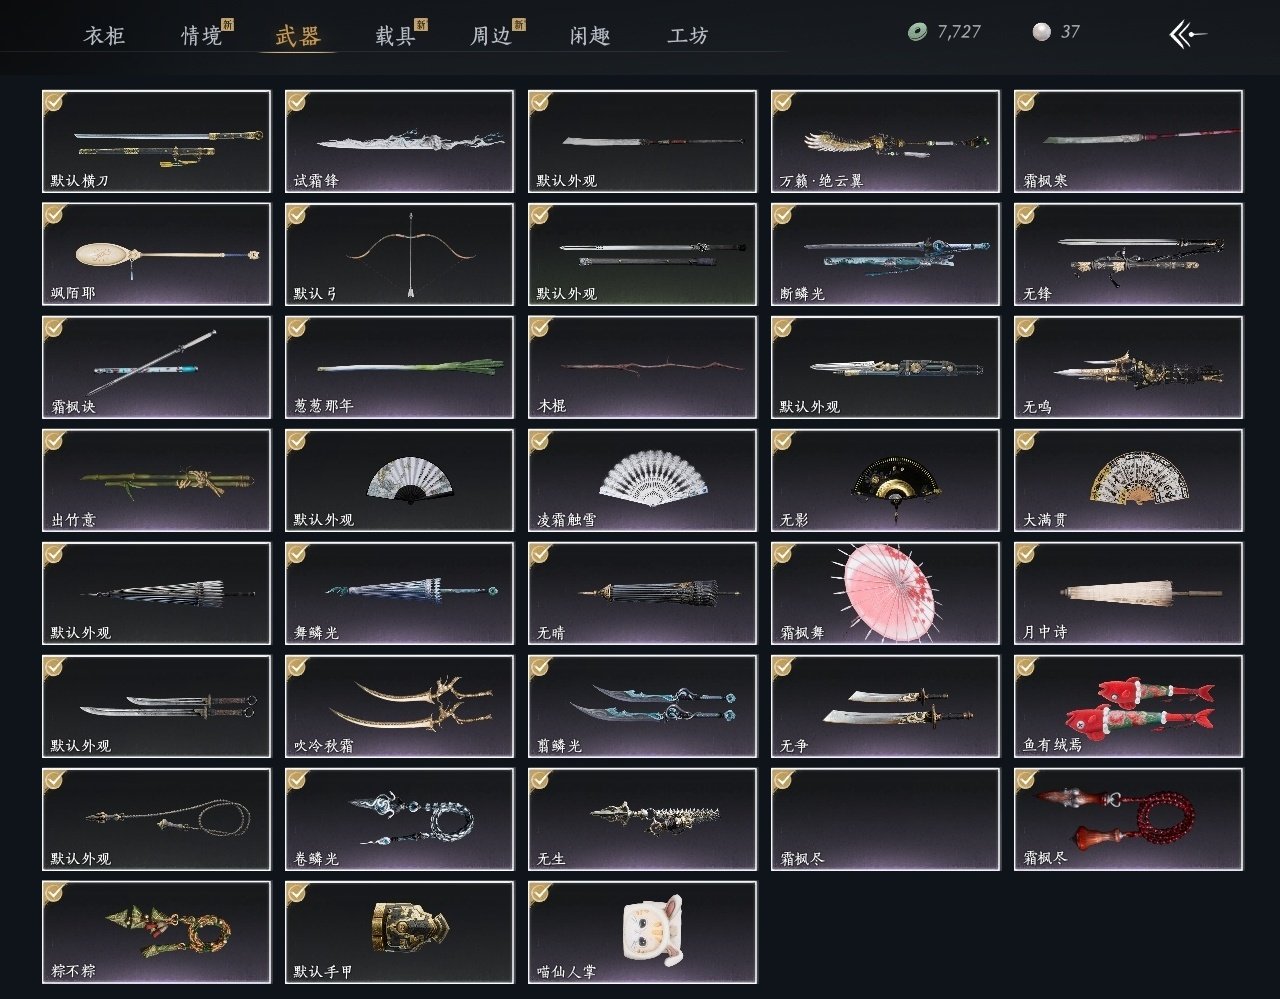Pick the 飒陌耶 spoon weapon
This screenshot has height=999, width=1280.
[156, 254]
